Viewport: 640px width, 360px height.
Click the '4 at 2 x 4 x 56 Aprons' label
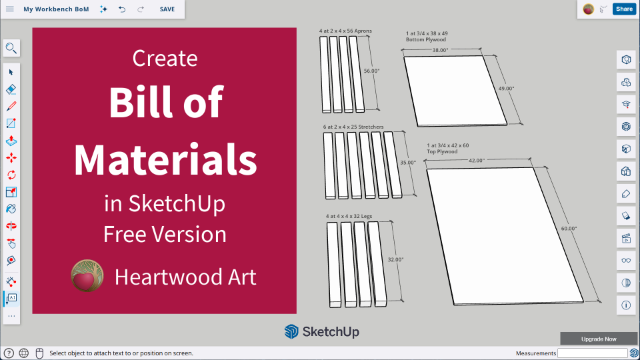(345, 31)
